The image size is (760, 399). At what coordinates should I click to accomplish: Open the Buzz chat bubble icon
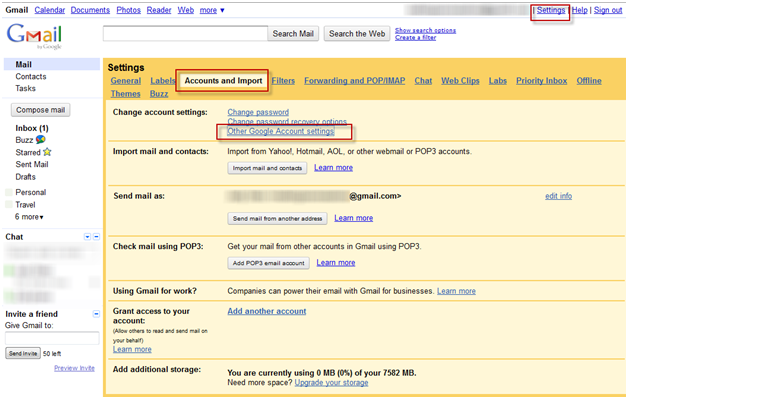[x=41, y=140]
